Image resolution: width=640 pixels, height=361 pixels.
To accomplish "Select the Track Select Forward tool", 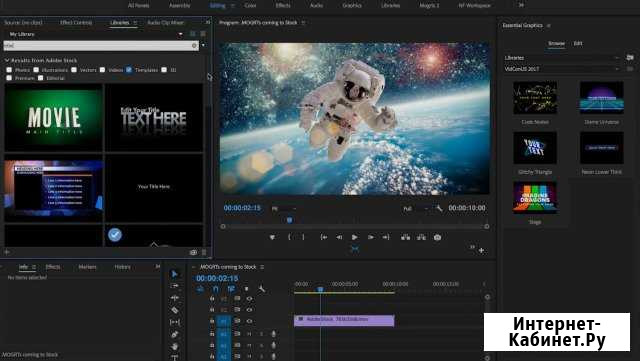I will [x=174, y=286].
